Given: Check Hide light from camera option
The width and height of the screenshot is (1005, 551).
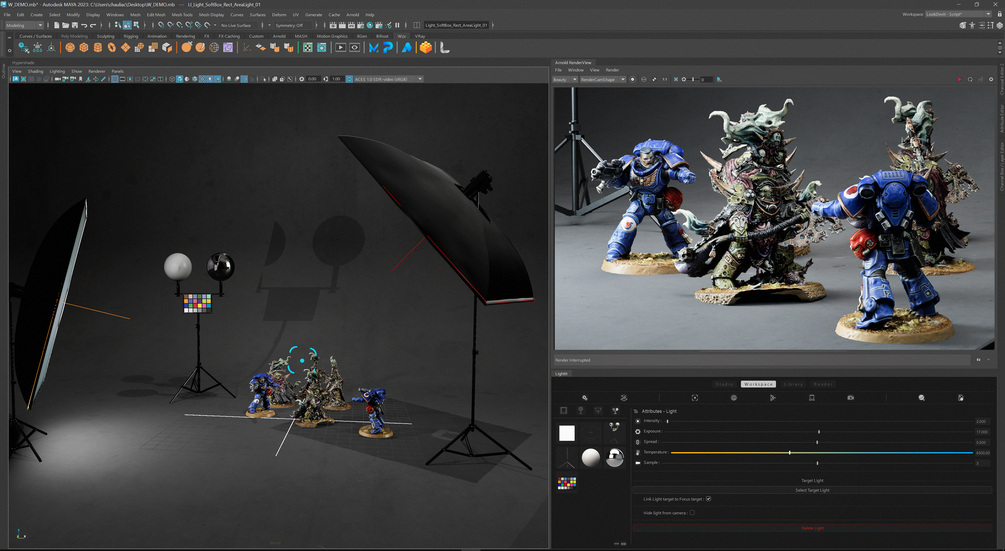Looking at the screenshot, I should 692,512.
